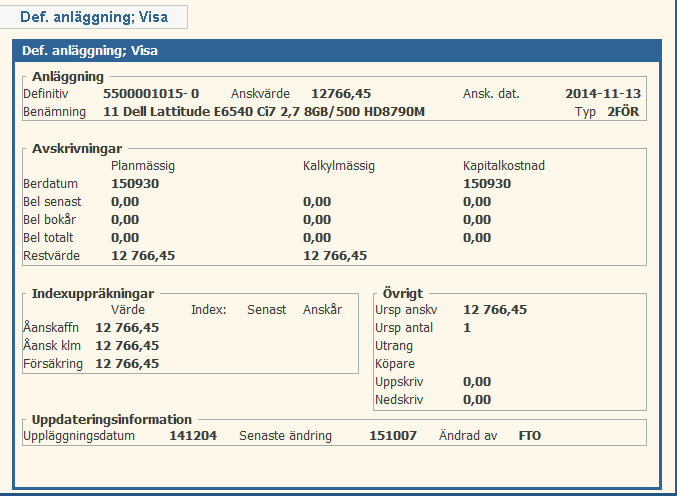Click the Ändrad av value FTO
677x496 pixels.
530,436
